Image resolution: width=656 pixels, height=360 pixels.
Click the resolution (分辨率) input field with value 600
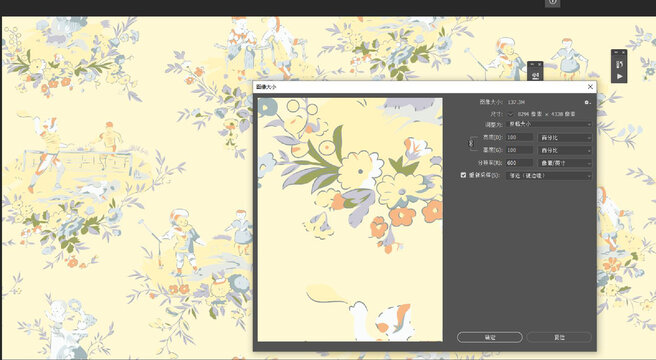[x=519, y=163]
